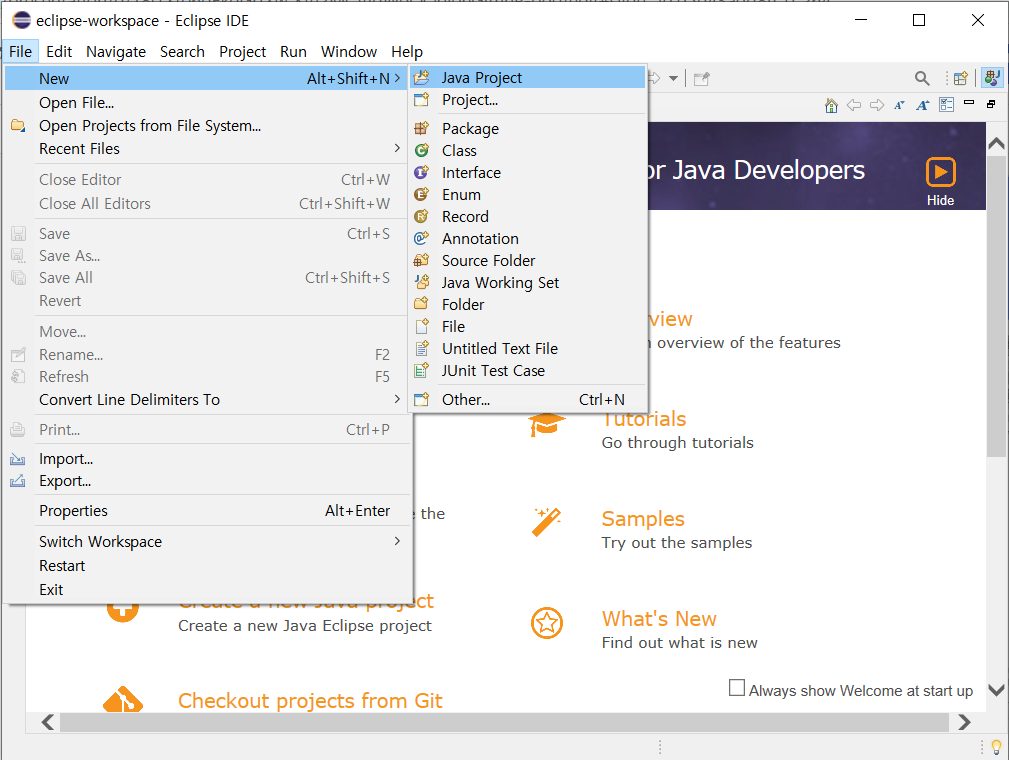
Task: Click the light bulb tip icon in the status bar
Action: 996,747
